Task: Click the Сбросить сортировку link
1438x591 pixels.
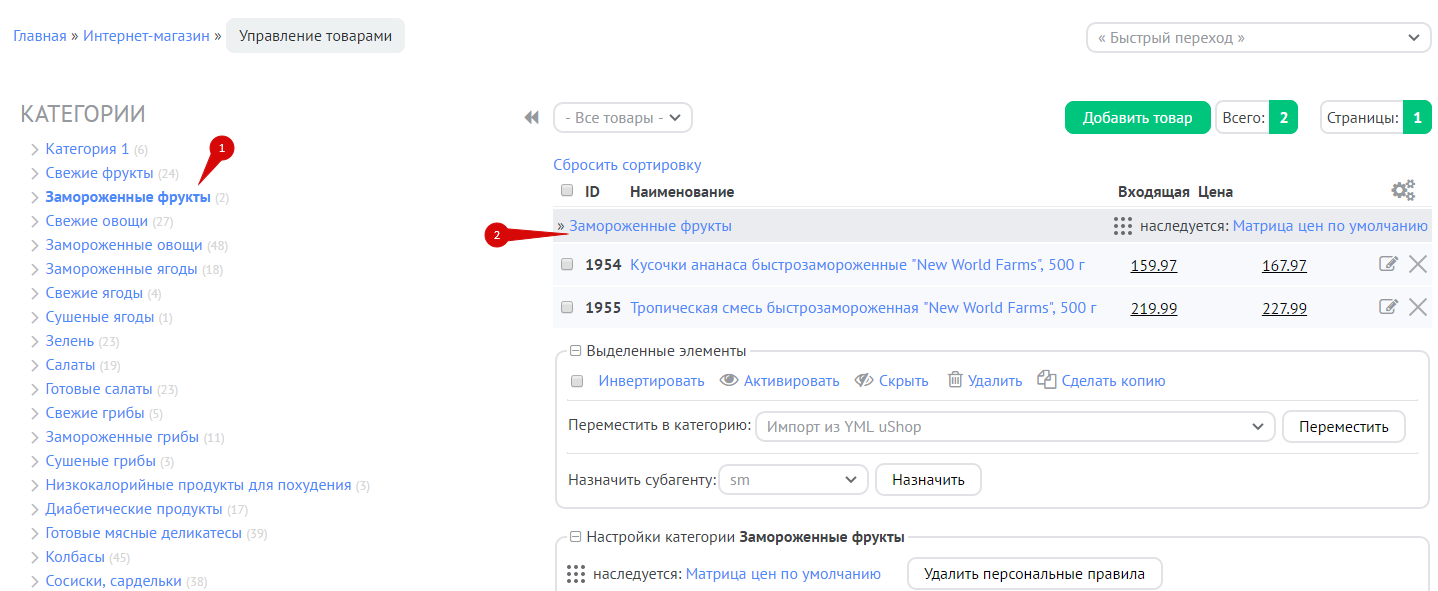Action: coord(627,165)
